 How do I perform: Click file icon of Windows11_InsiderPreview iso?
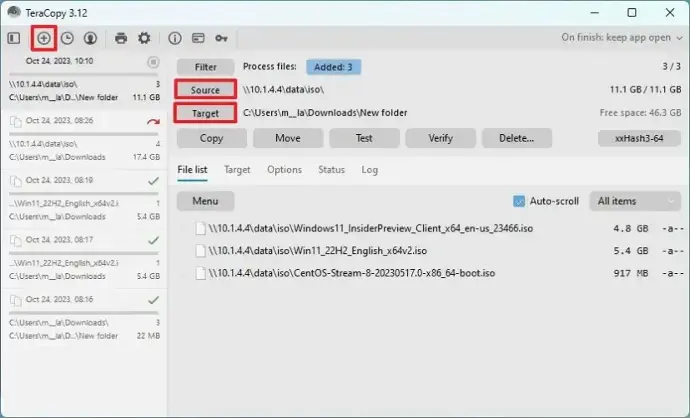(x=201, y=228)
